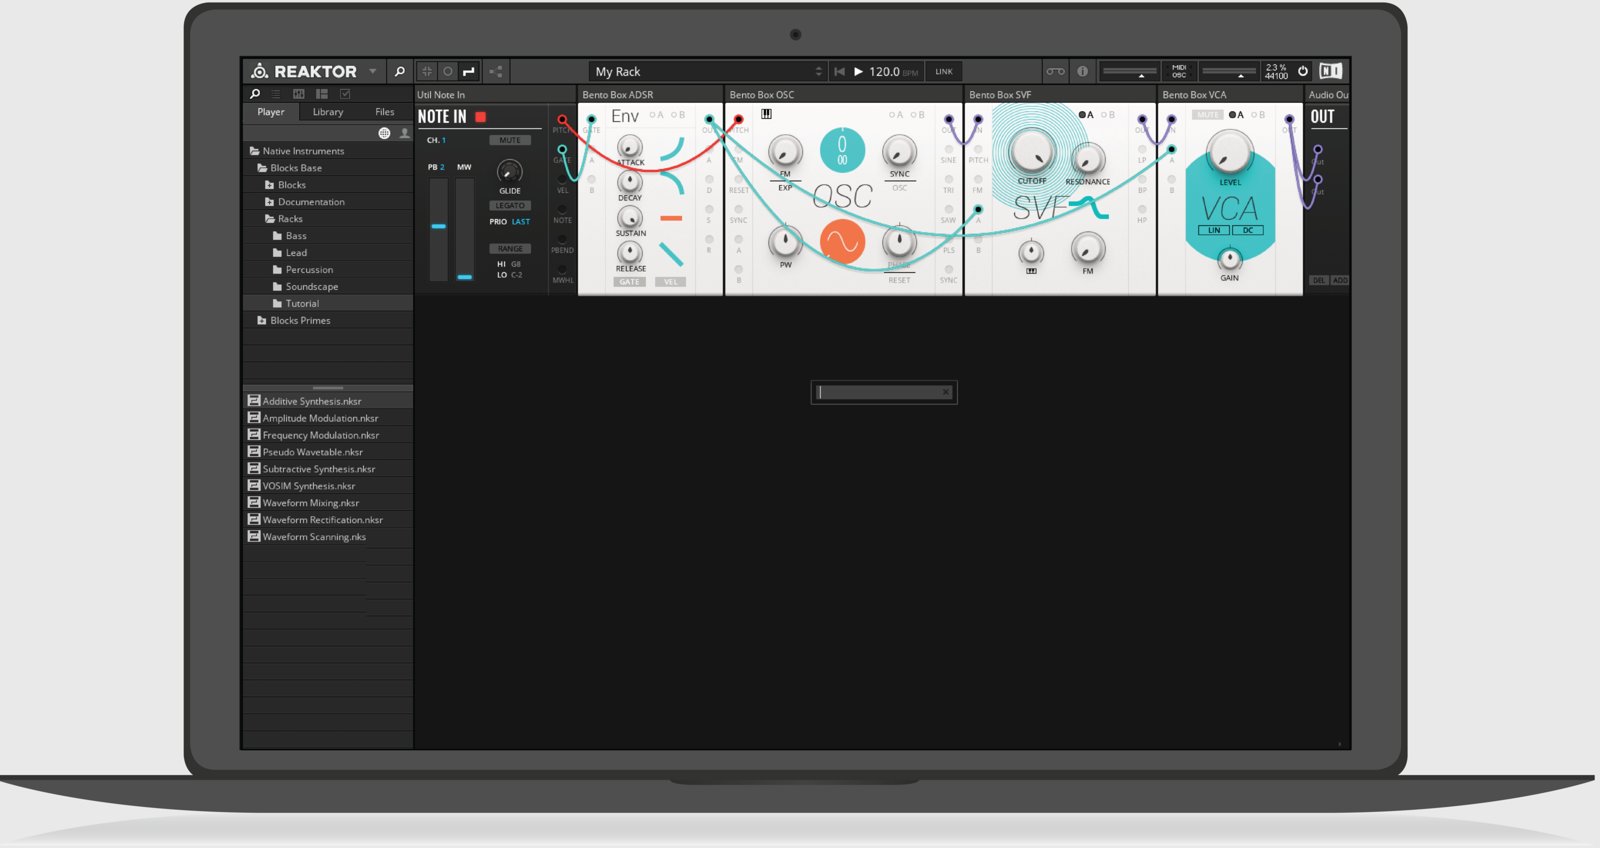Click the globe icon in the browser
This screenshot has height=848, width=1600.
coord(384,133)
